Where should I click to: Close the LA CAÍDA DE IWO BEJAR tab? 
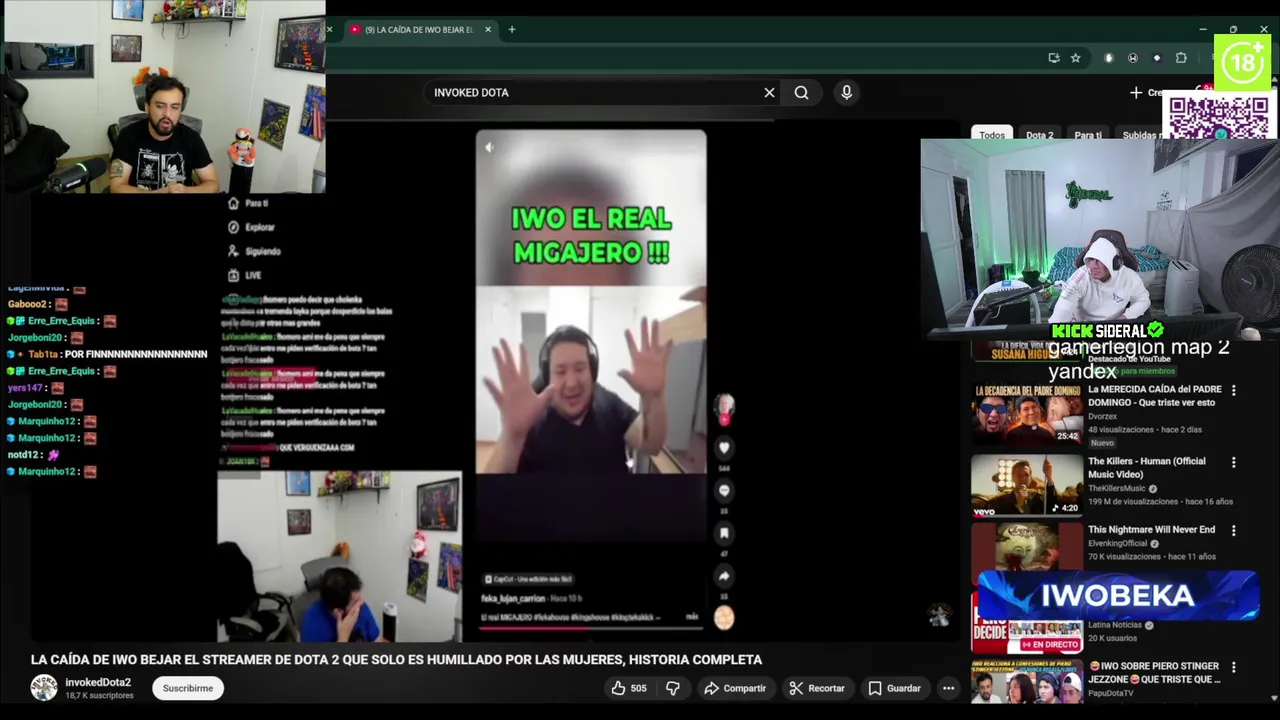click(x=488, y=29)
